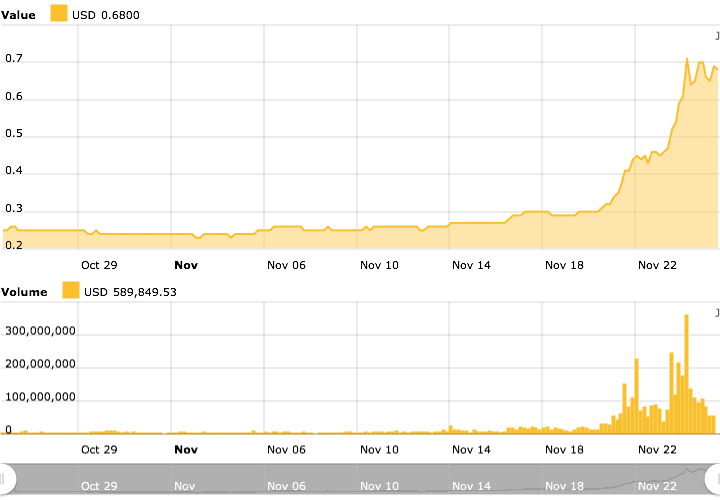Click the 'USD 0.6800' value readout
The width and height of the screenshot is (720, 500).
106,15
